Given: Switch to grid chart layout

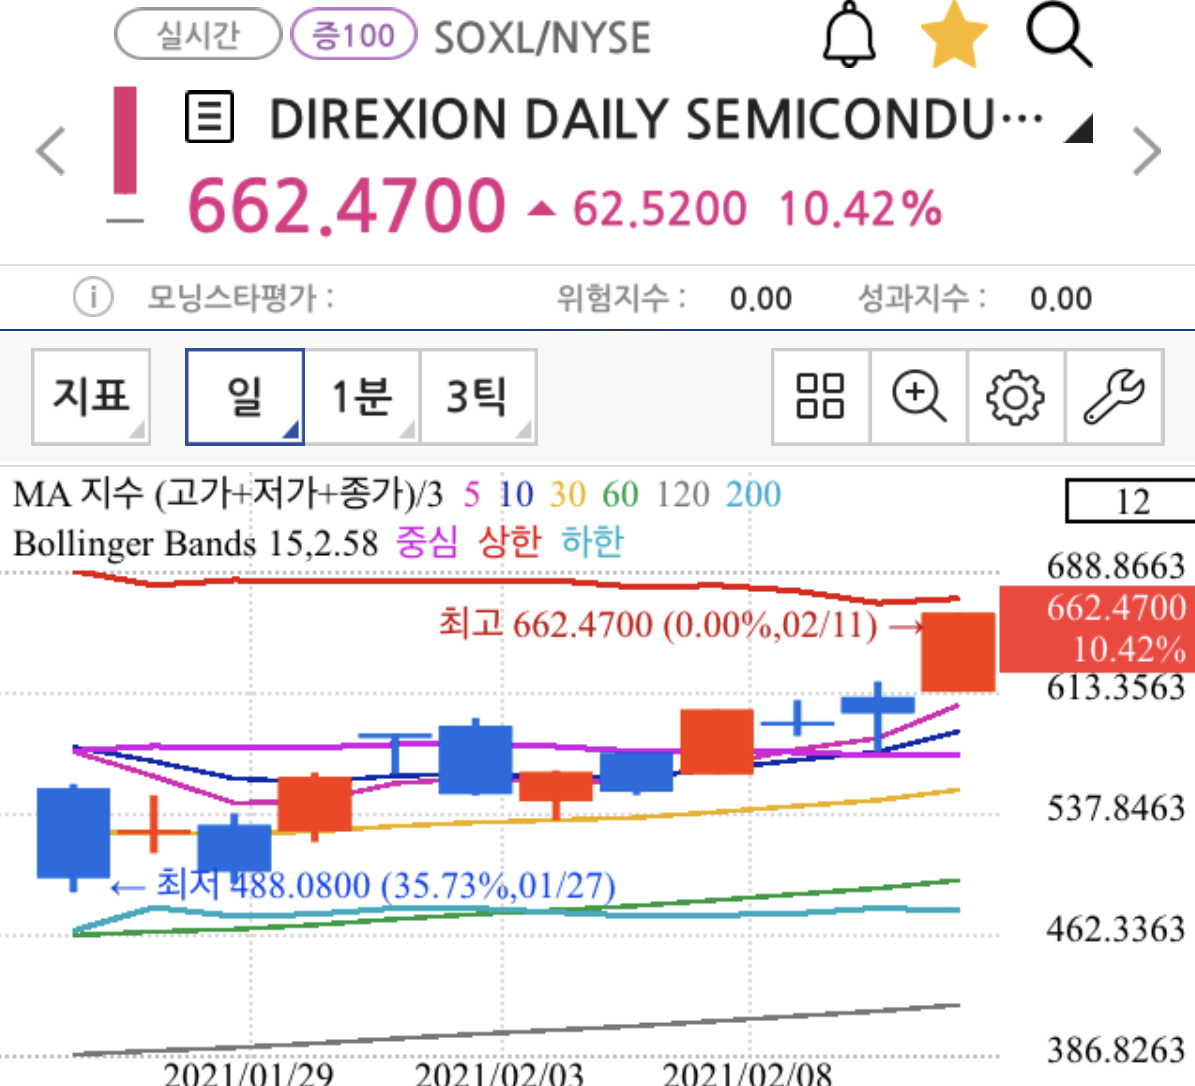Looking at the screenshot, I should click(x=820, y=396).
